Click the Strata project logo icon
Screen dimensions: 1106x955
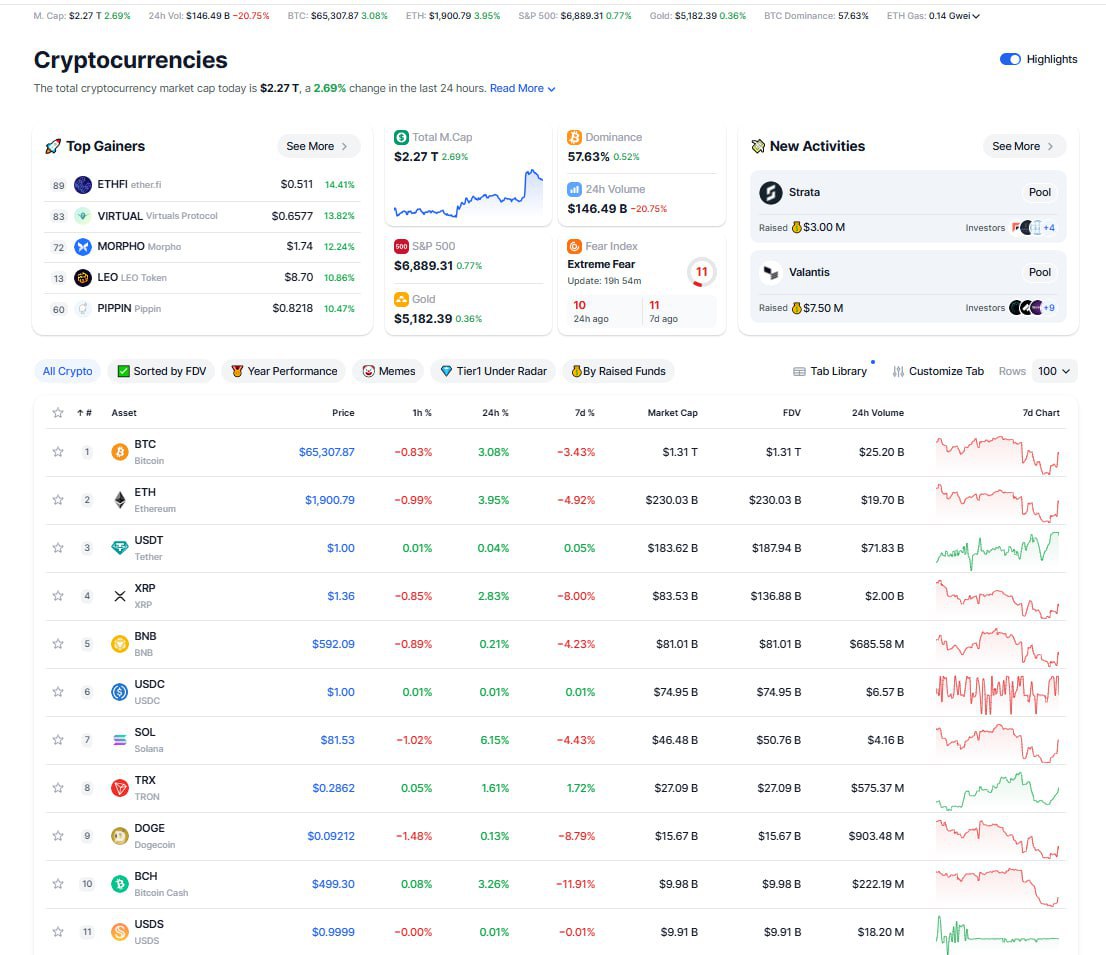[x=770, y=192]
